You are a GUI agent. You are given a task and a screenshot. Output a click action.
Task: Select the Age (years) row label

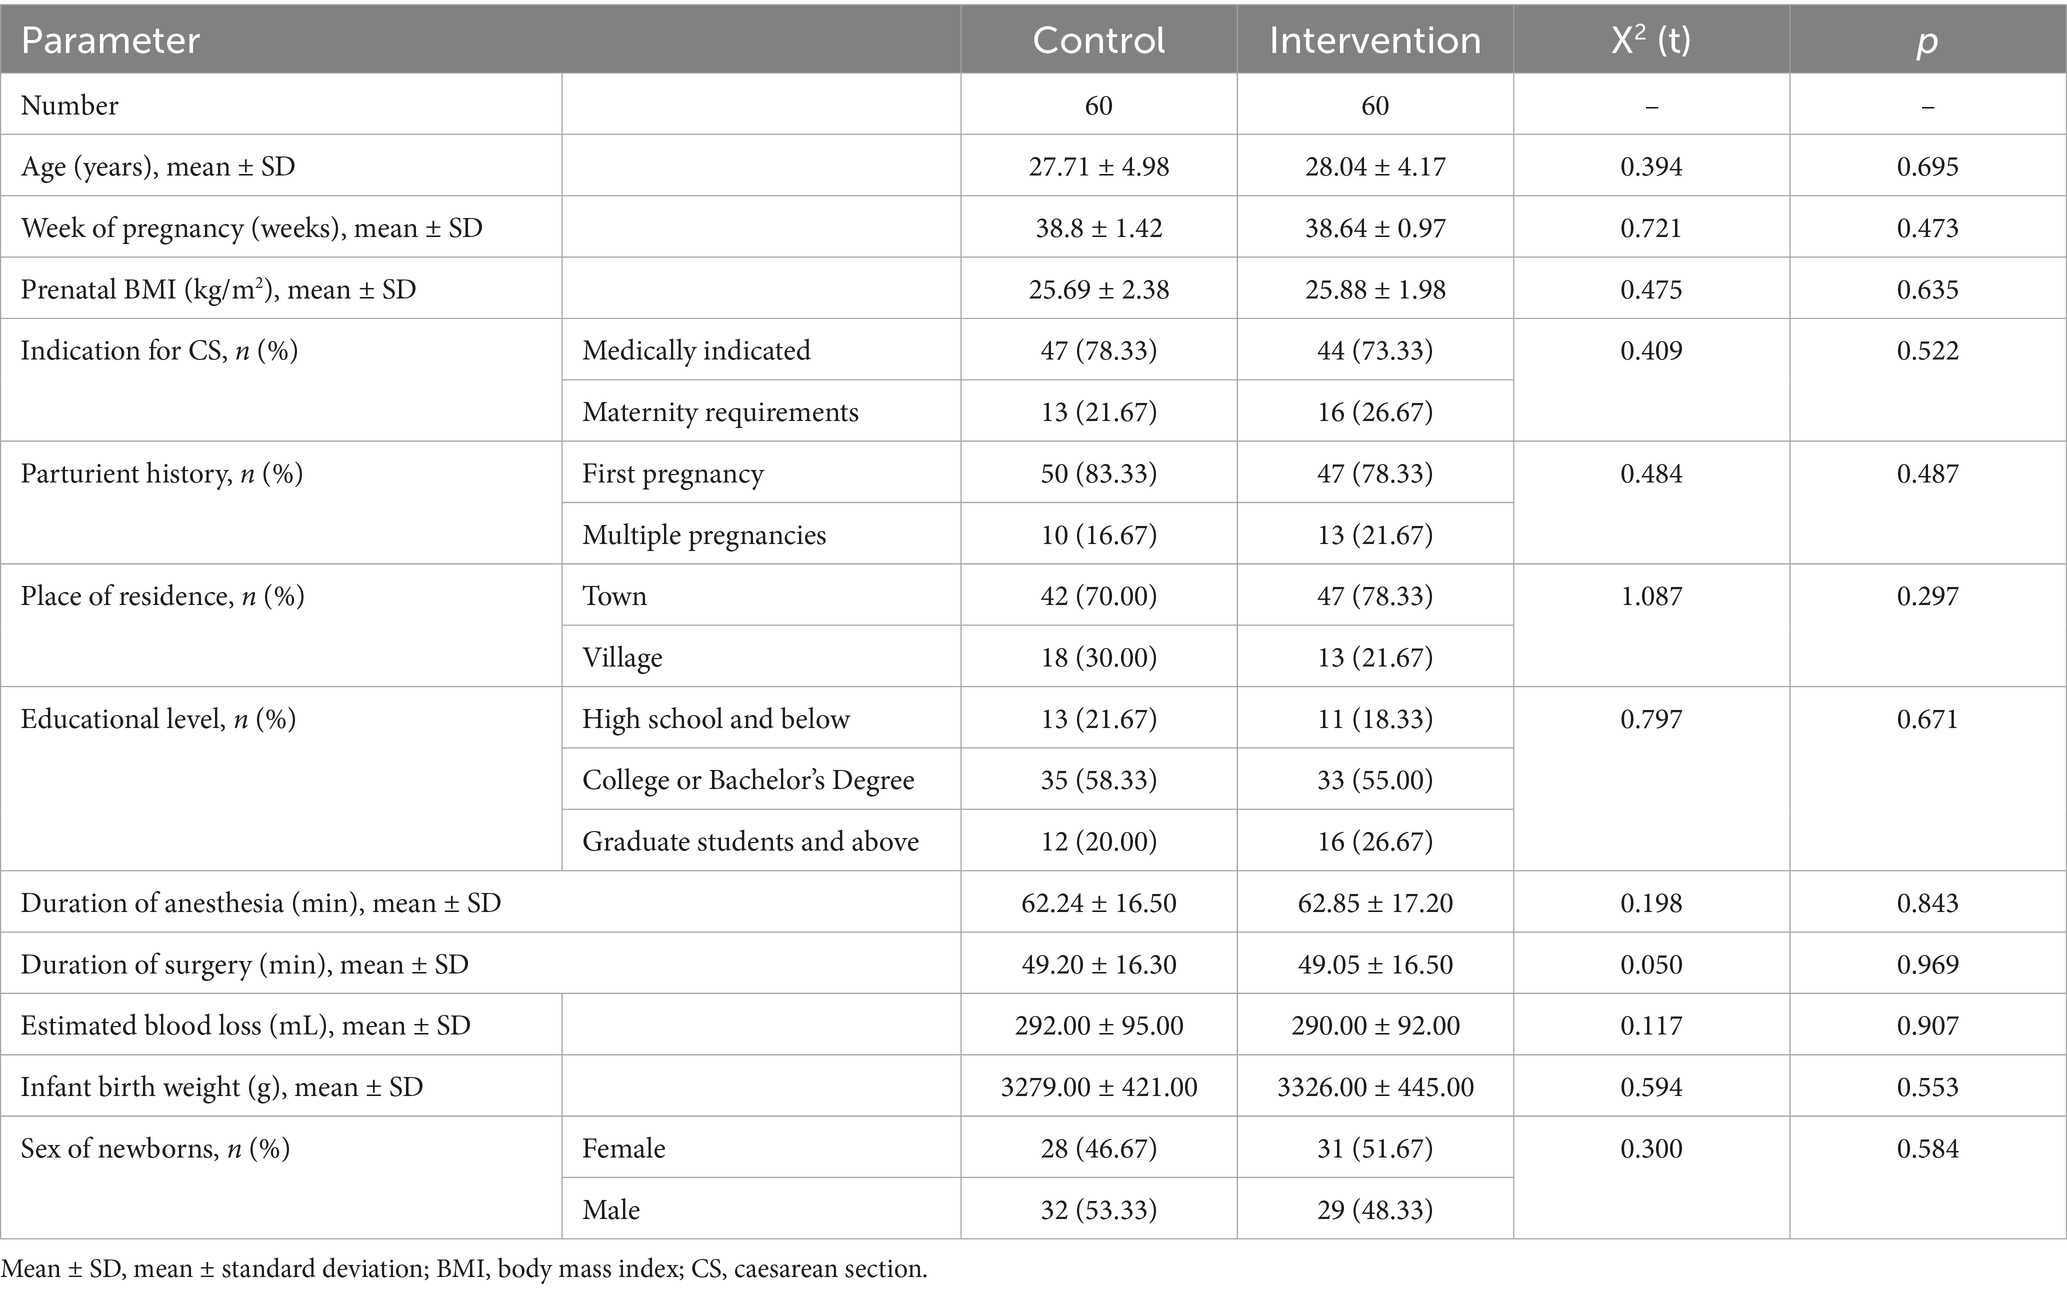pyautogui.click(x=158, y=166)
